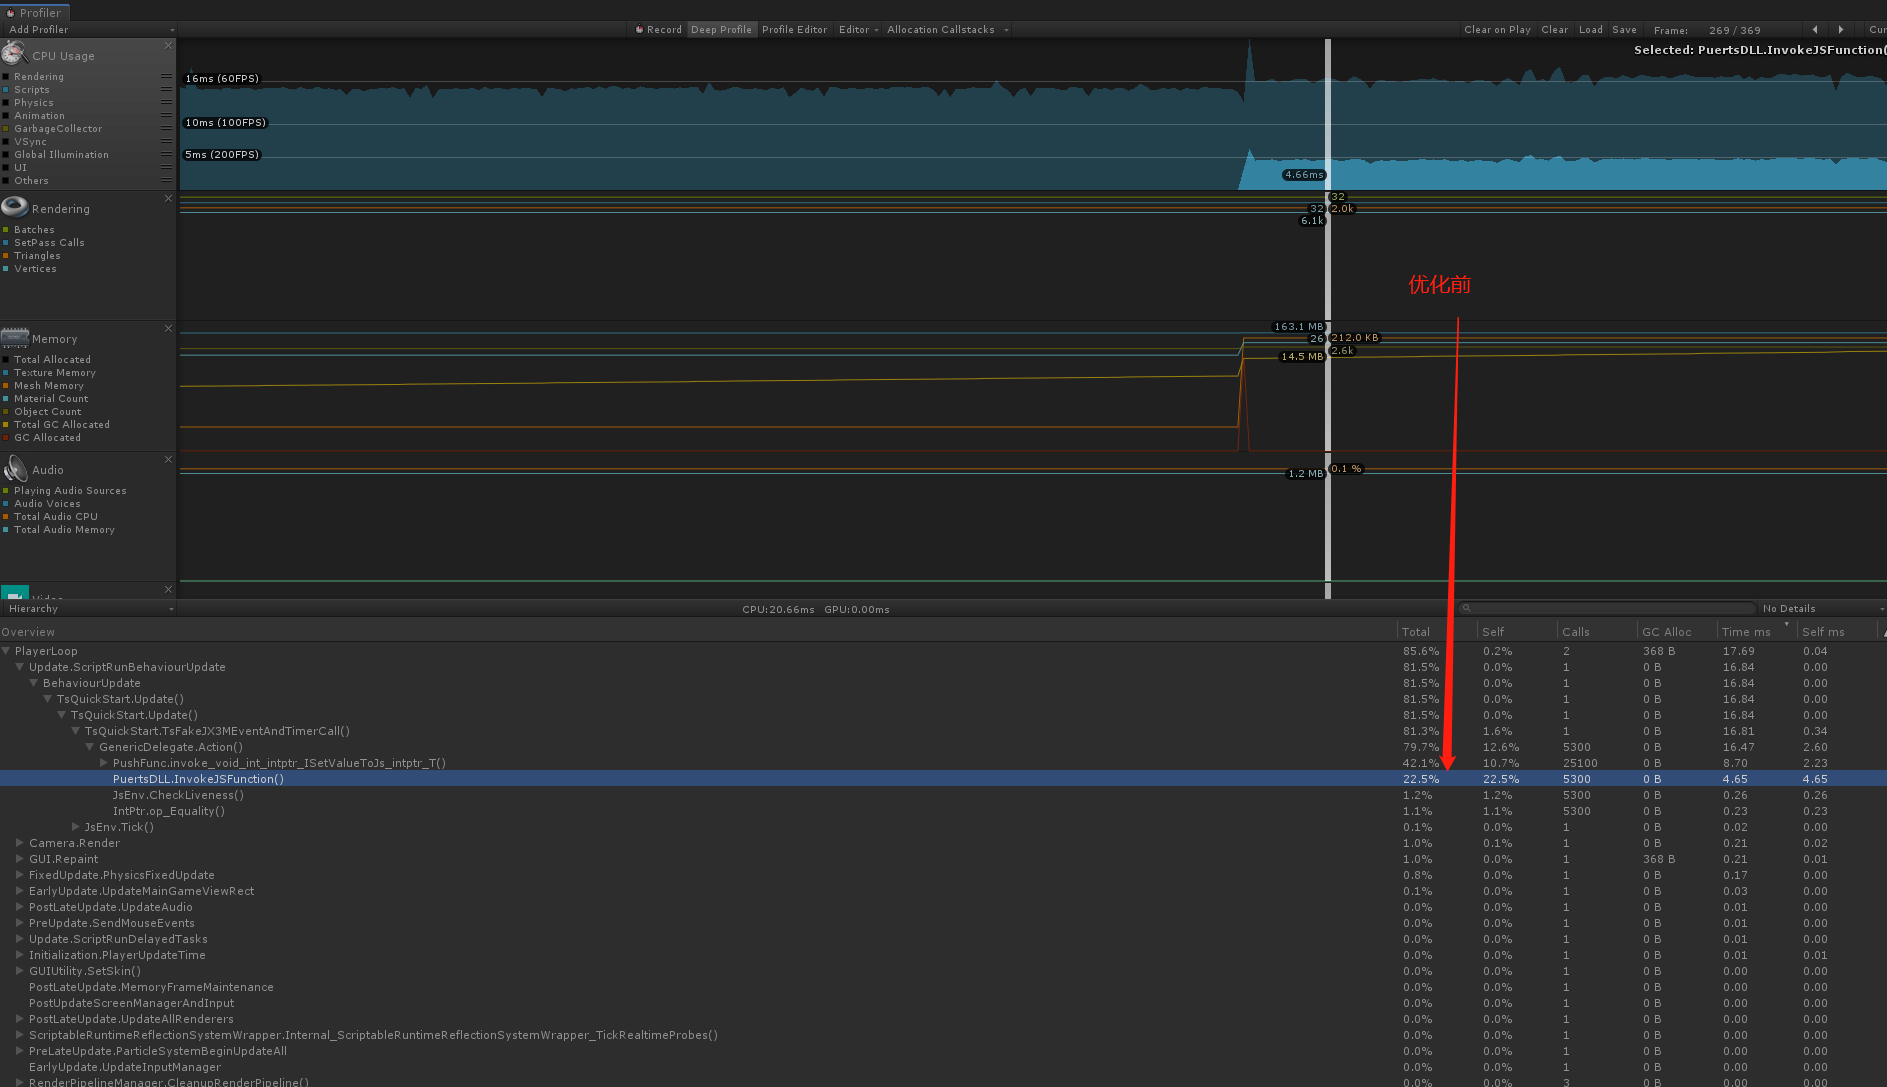Screen dimensions: 1887x1087
Task: Toggle Deep Profile mode
Action: (x=721, y=29)
